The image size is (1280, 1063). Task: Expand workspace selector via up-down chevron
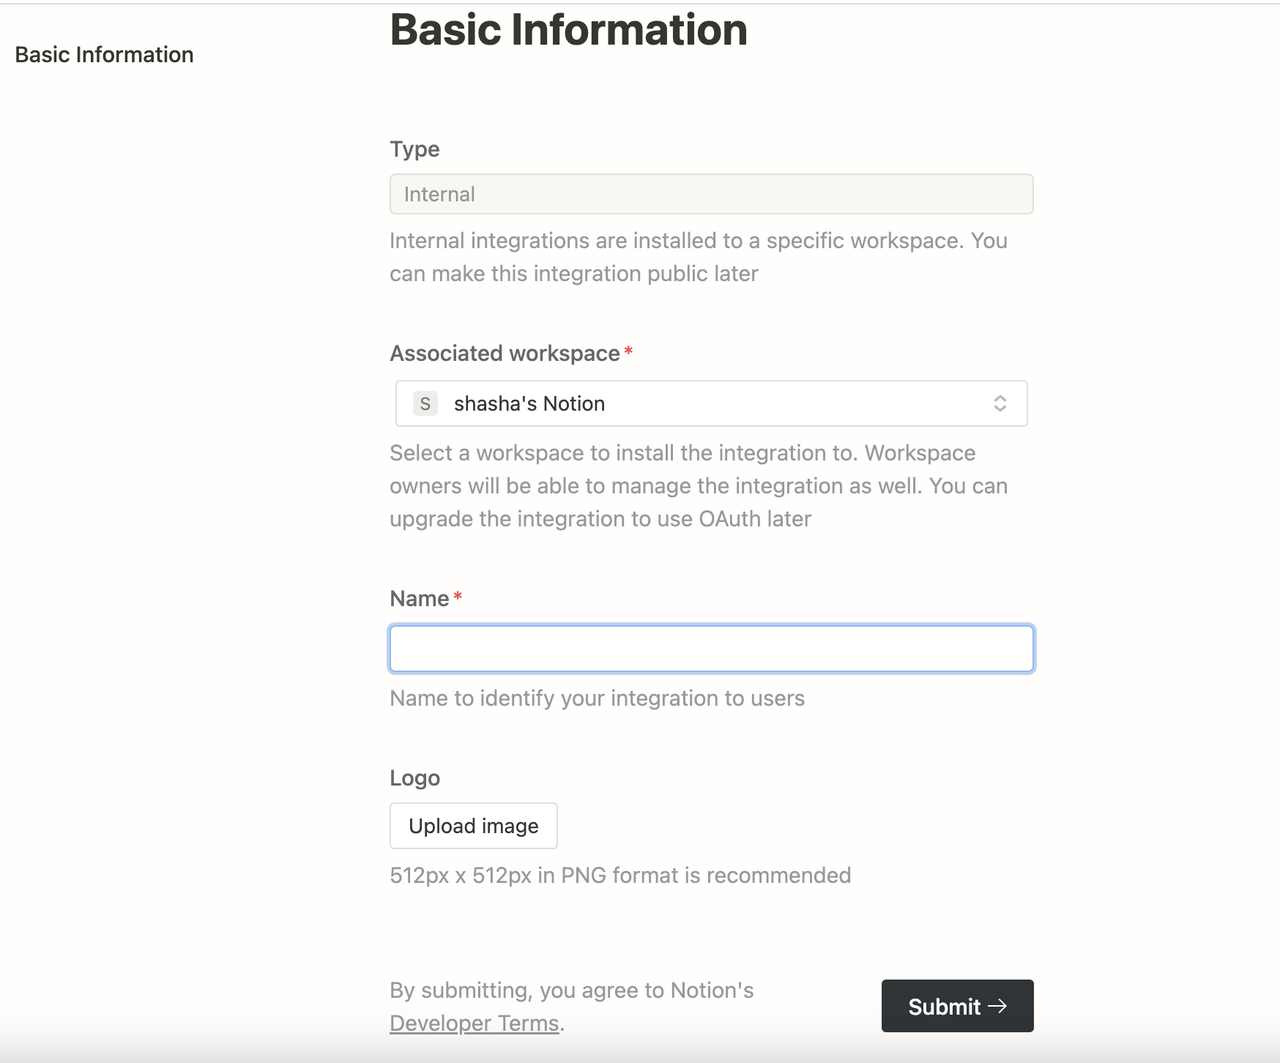point(1000,404)
